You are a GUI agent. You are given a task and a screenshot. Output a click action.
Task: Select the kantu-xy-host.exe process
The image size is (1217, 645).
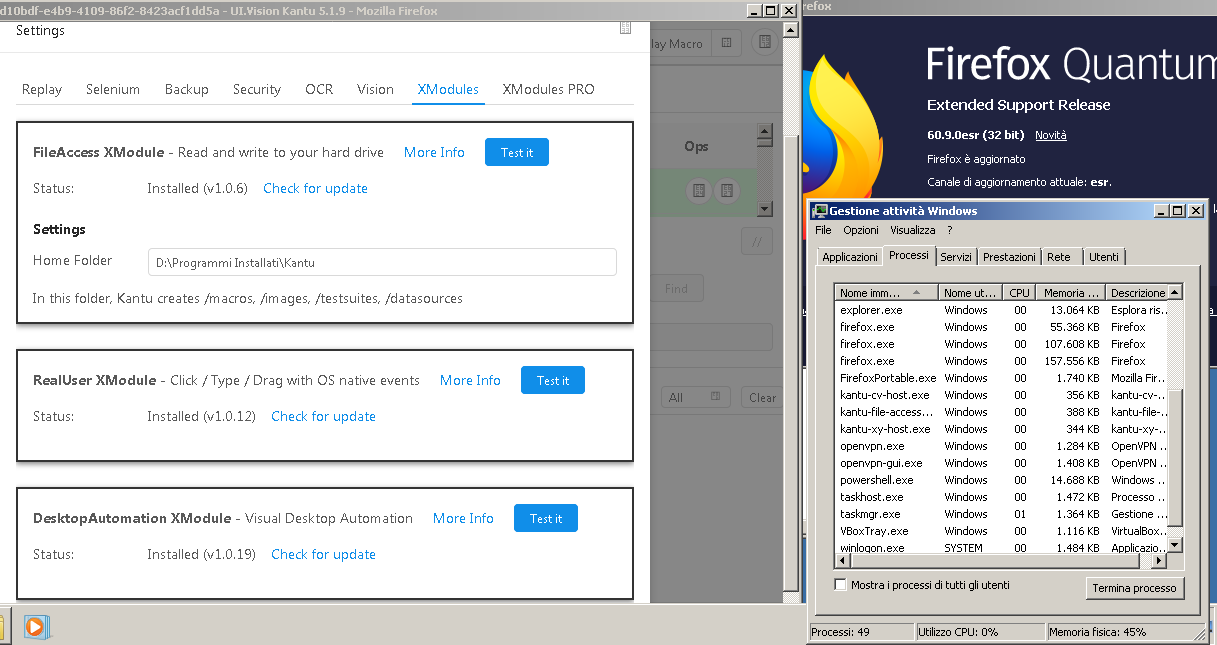coord(1002,429)
